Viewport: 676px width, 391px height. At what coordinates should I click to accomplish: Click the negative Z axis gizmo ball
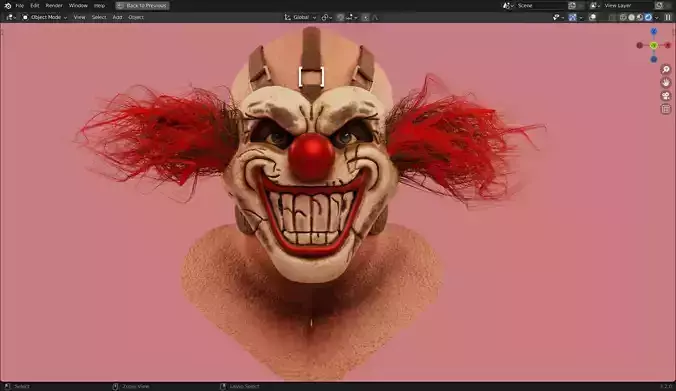[654, 59]
